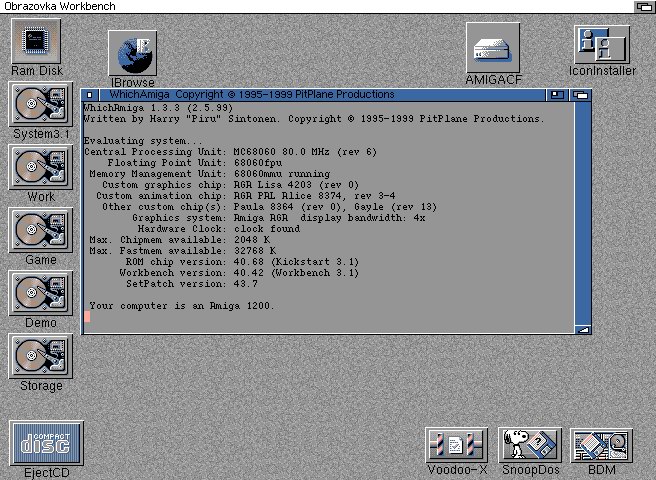
Task: Click the WhichAmiga vertical scrollbar
Action: tap(583, 213)
